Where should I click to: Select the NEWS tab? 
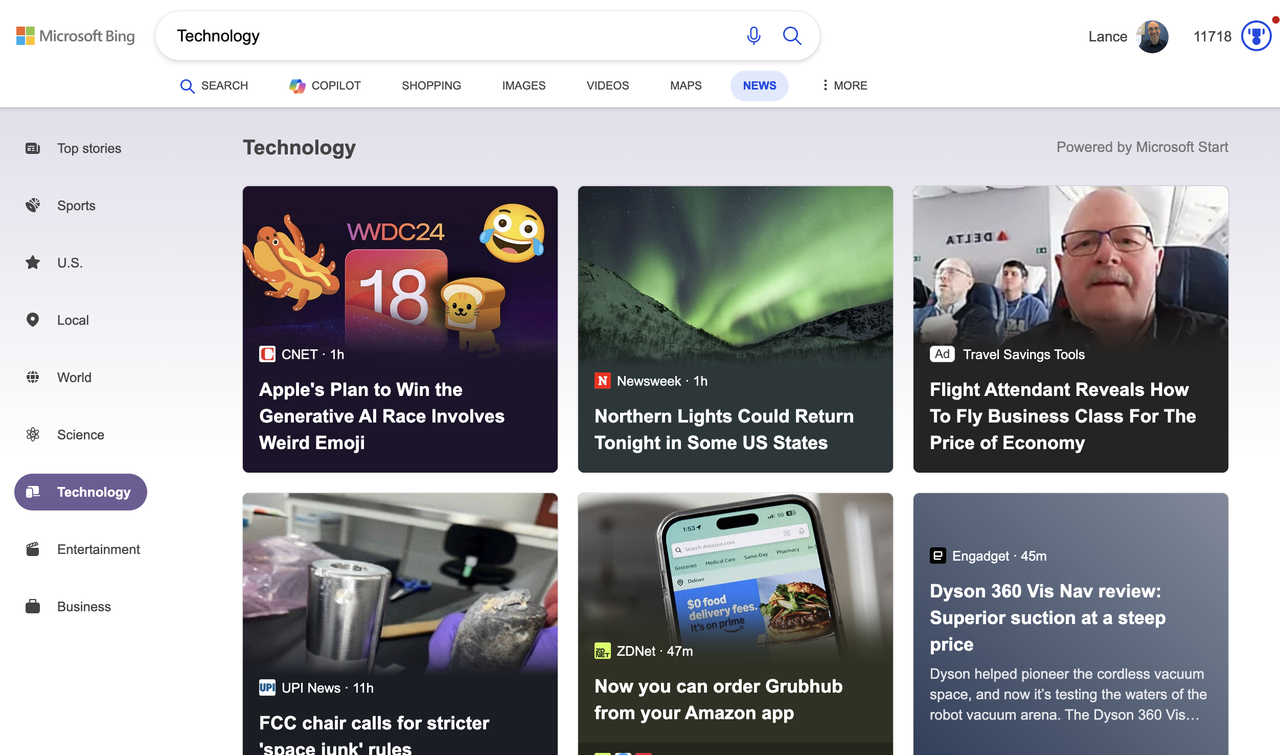click(759, 86)
